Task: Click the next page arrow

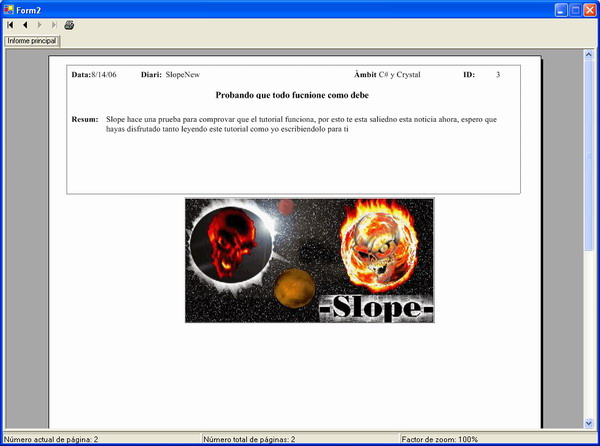Action: 39,24
